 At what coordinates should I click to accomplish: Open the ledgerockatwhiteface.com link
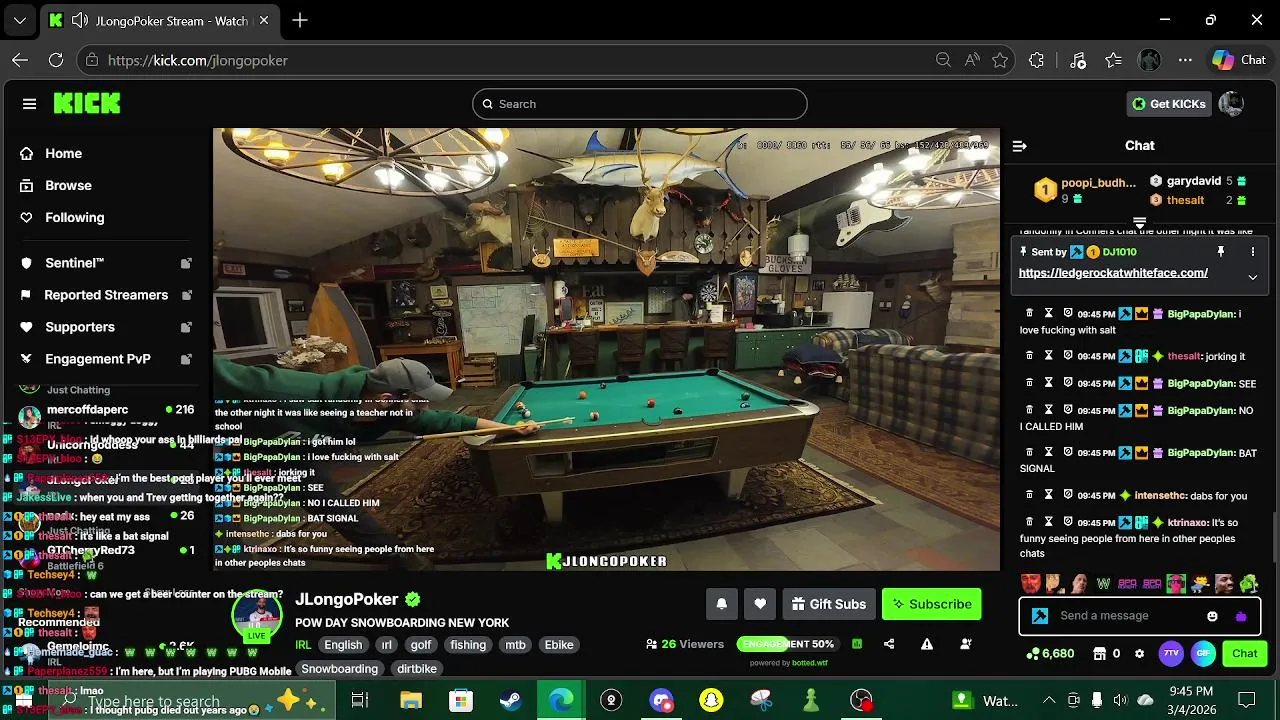coord(1113,273)
